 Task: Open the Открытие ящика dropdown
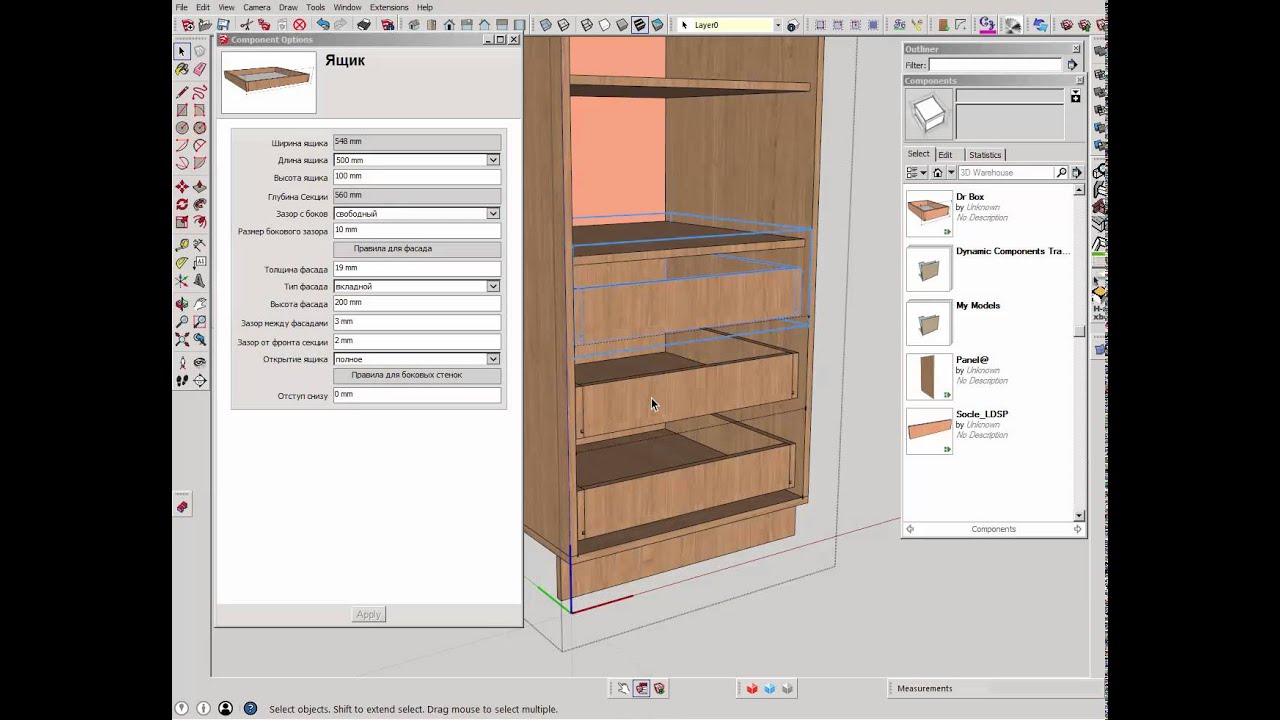point(493,359)
